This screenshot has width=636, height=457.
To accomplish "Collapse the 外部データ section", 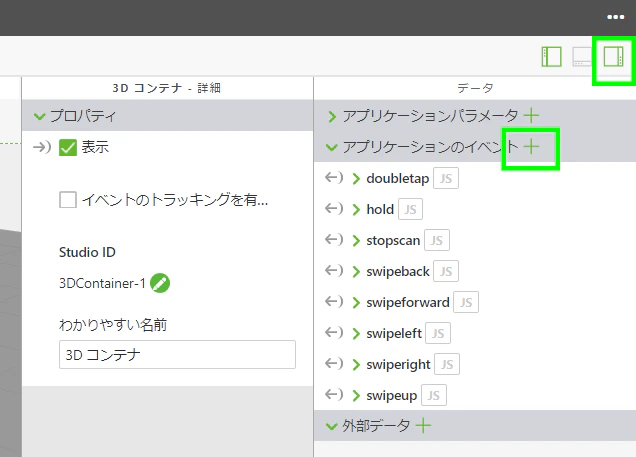I will click(332, 426).
